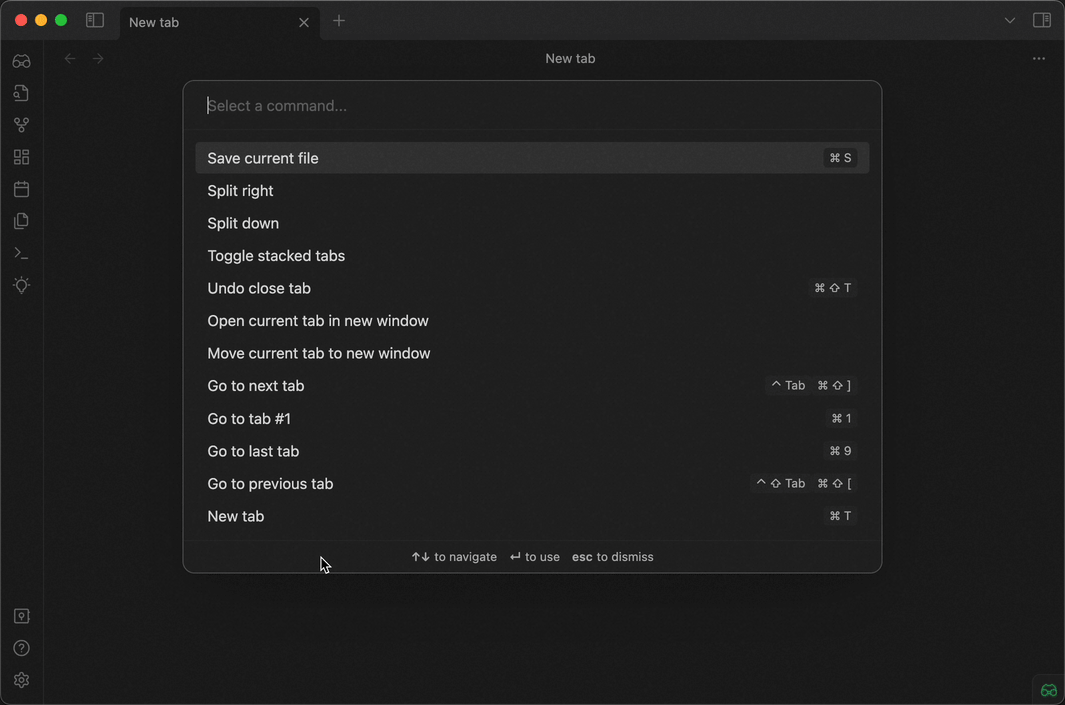The image size is (1065, 705).
Task: Click the lightbulb icon in ribbon
Action: tap(22, 285)
